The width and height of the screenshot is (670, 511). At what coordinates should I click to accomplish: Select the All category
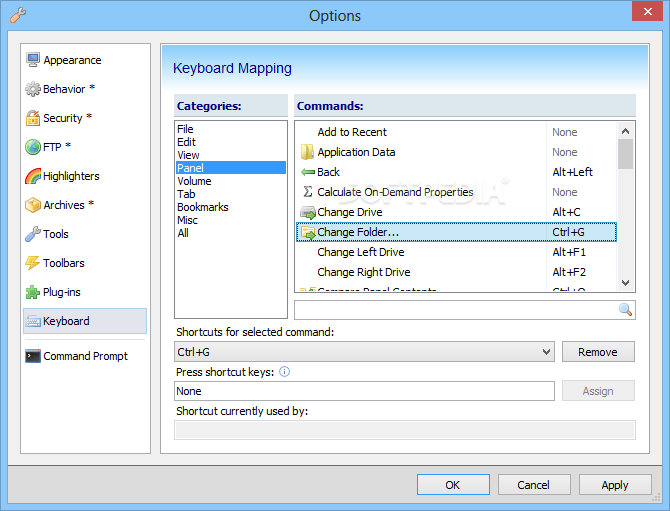tap(231, 233)
